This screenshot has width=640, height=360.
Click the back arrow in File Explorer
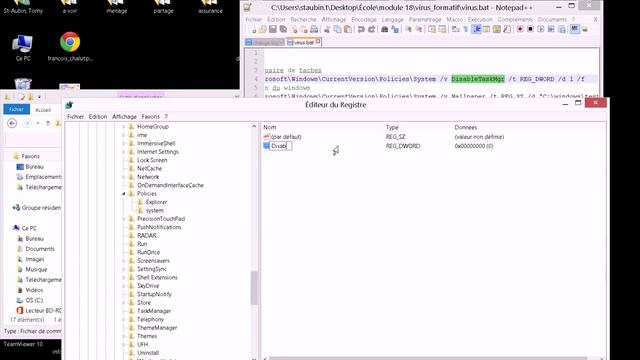point(12,123)
